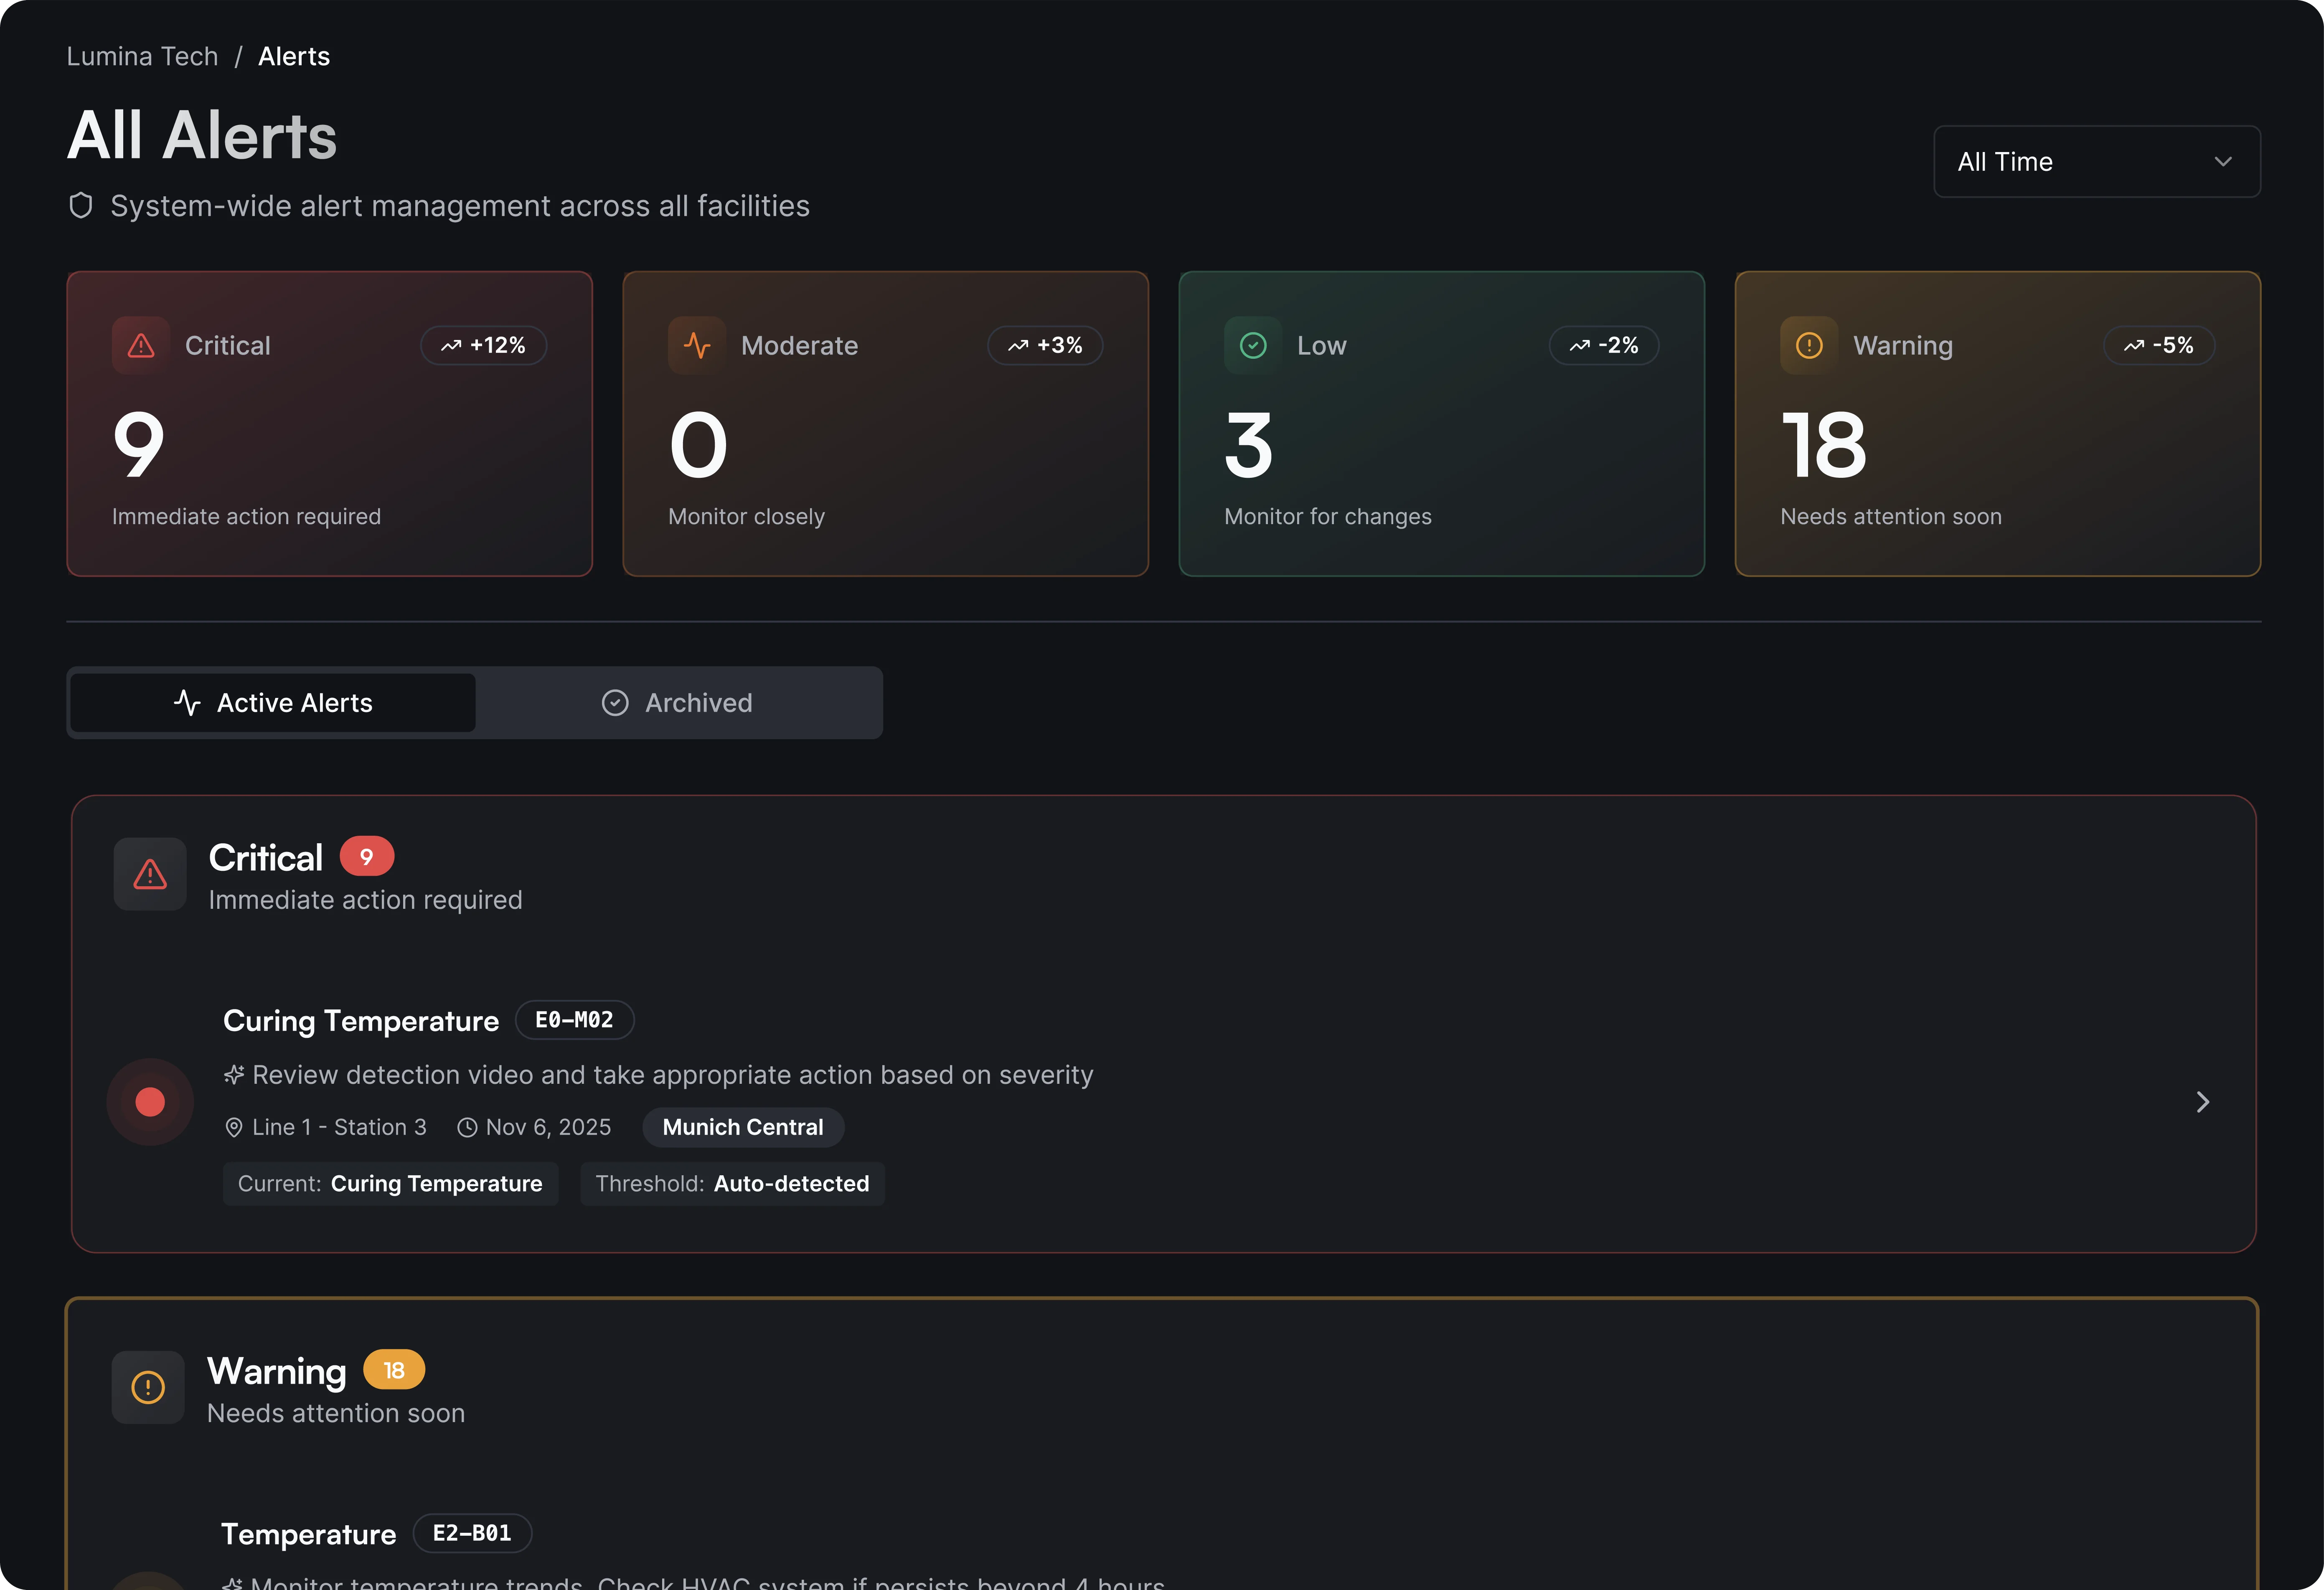
Task: Click the shield icon beside the subtitle
Action: pyautogui.click(x=81, y=205)
